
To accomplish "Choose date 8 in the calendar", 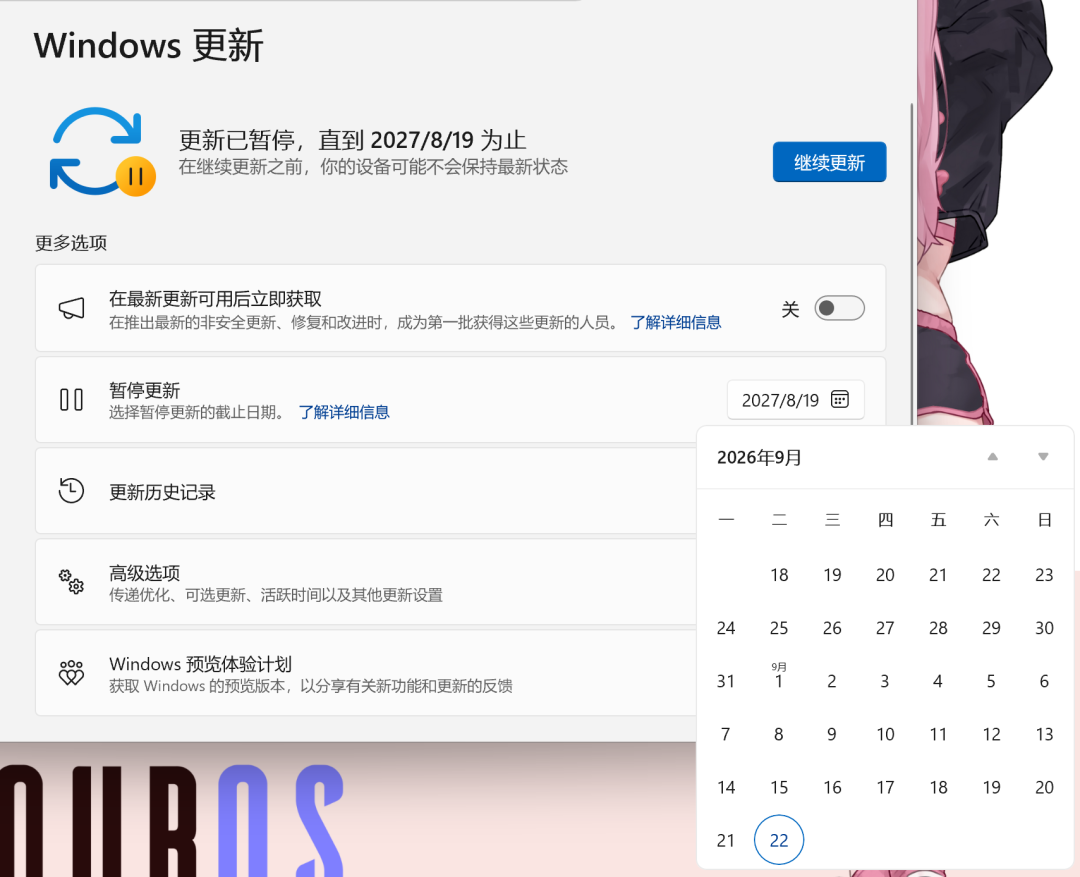I will point(779,734).
